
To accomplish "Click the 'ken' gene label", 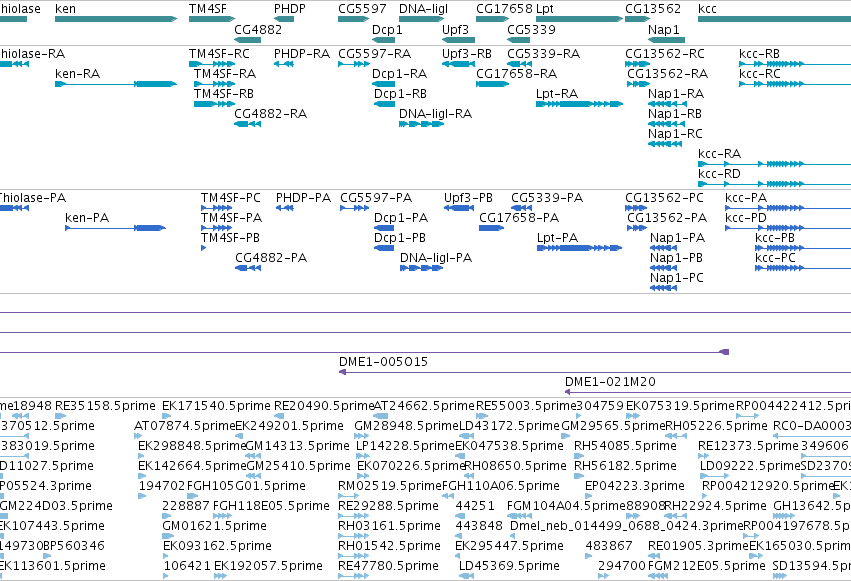I will (x=65, y=9).
